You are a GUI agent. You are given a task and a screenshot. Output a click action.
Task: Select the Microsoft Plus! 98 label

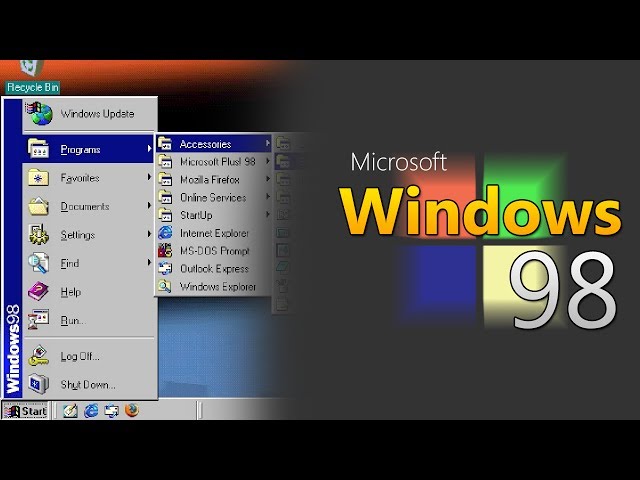(218, 162)
